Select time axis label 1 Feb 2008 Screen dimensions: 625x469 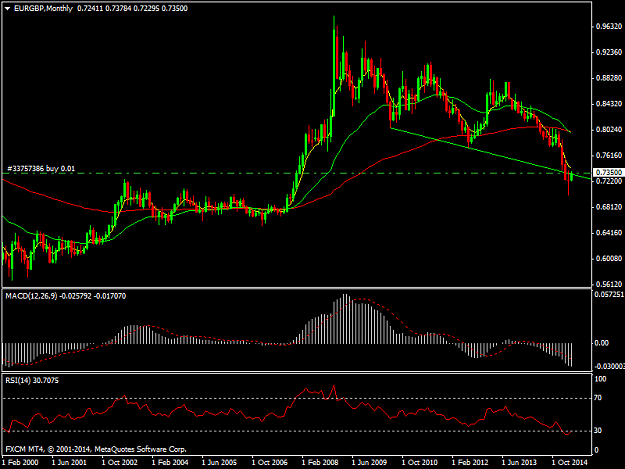(320, 462)
